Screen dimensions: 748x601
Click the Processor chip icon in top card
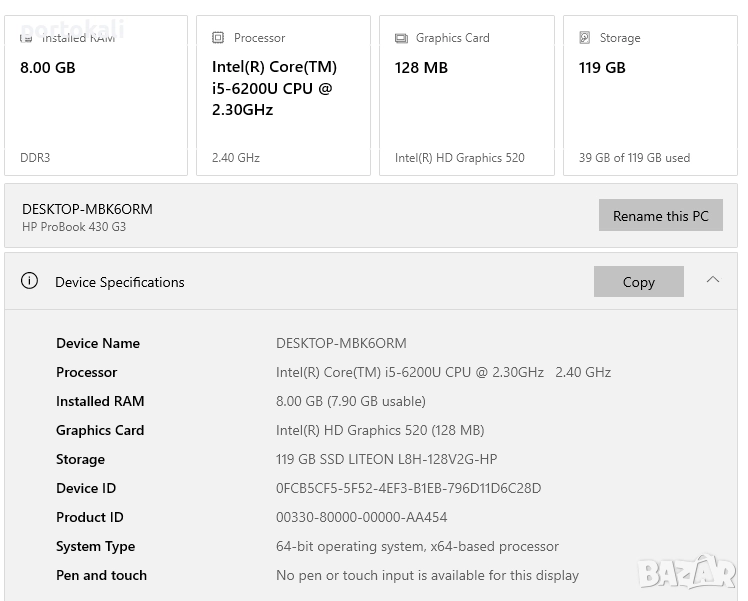coord(218,38)
